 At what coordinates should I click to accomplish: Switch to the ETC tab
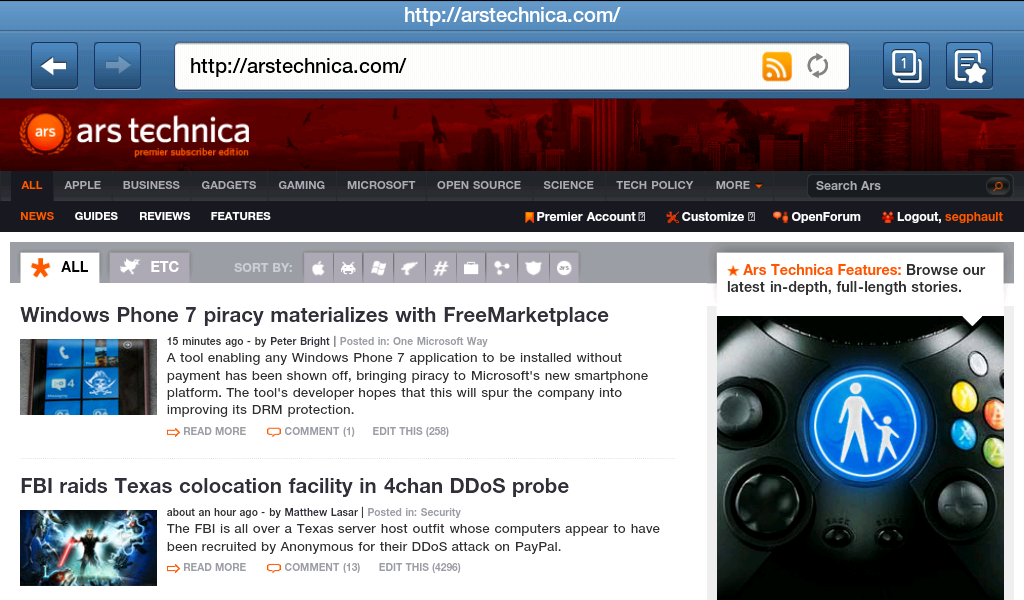pos(150,267)
